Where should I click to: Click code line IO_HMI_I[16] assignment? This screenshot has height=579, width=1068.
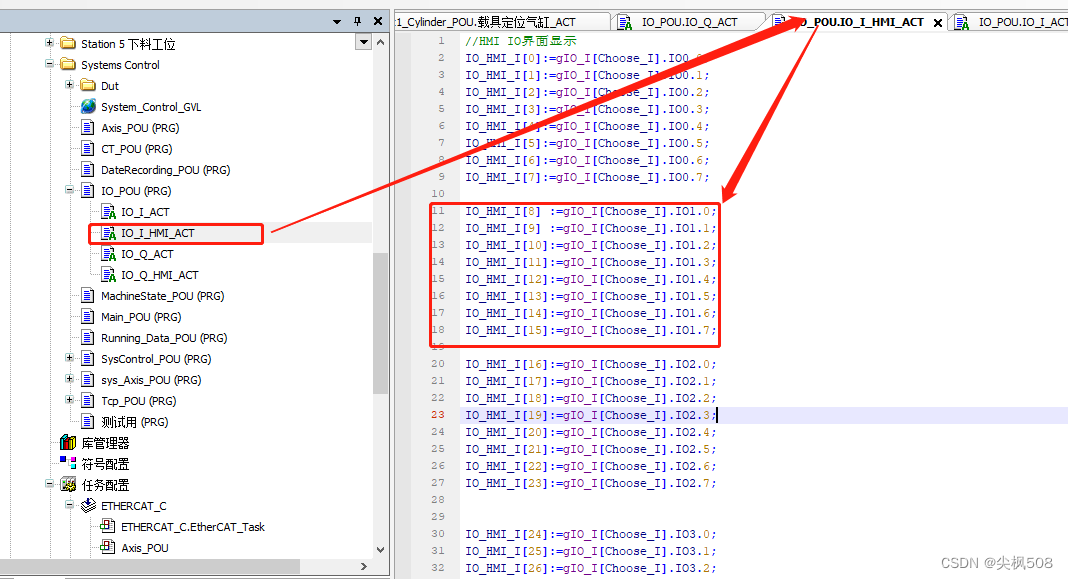[590, 364]
